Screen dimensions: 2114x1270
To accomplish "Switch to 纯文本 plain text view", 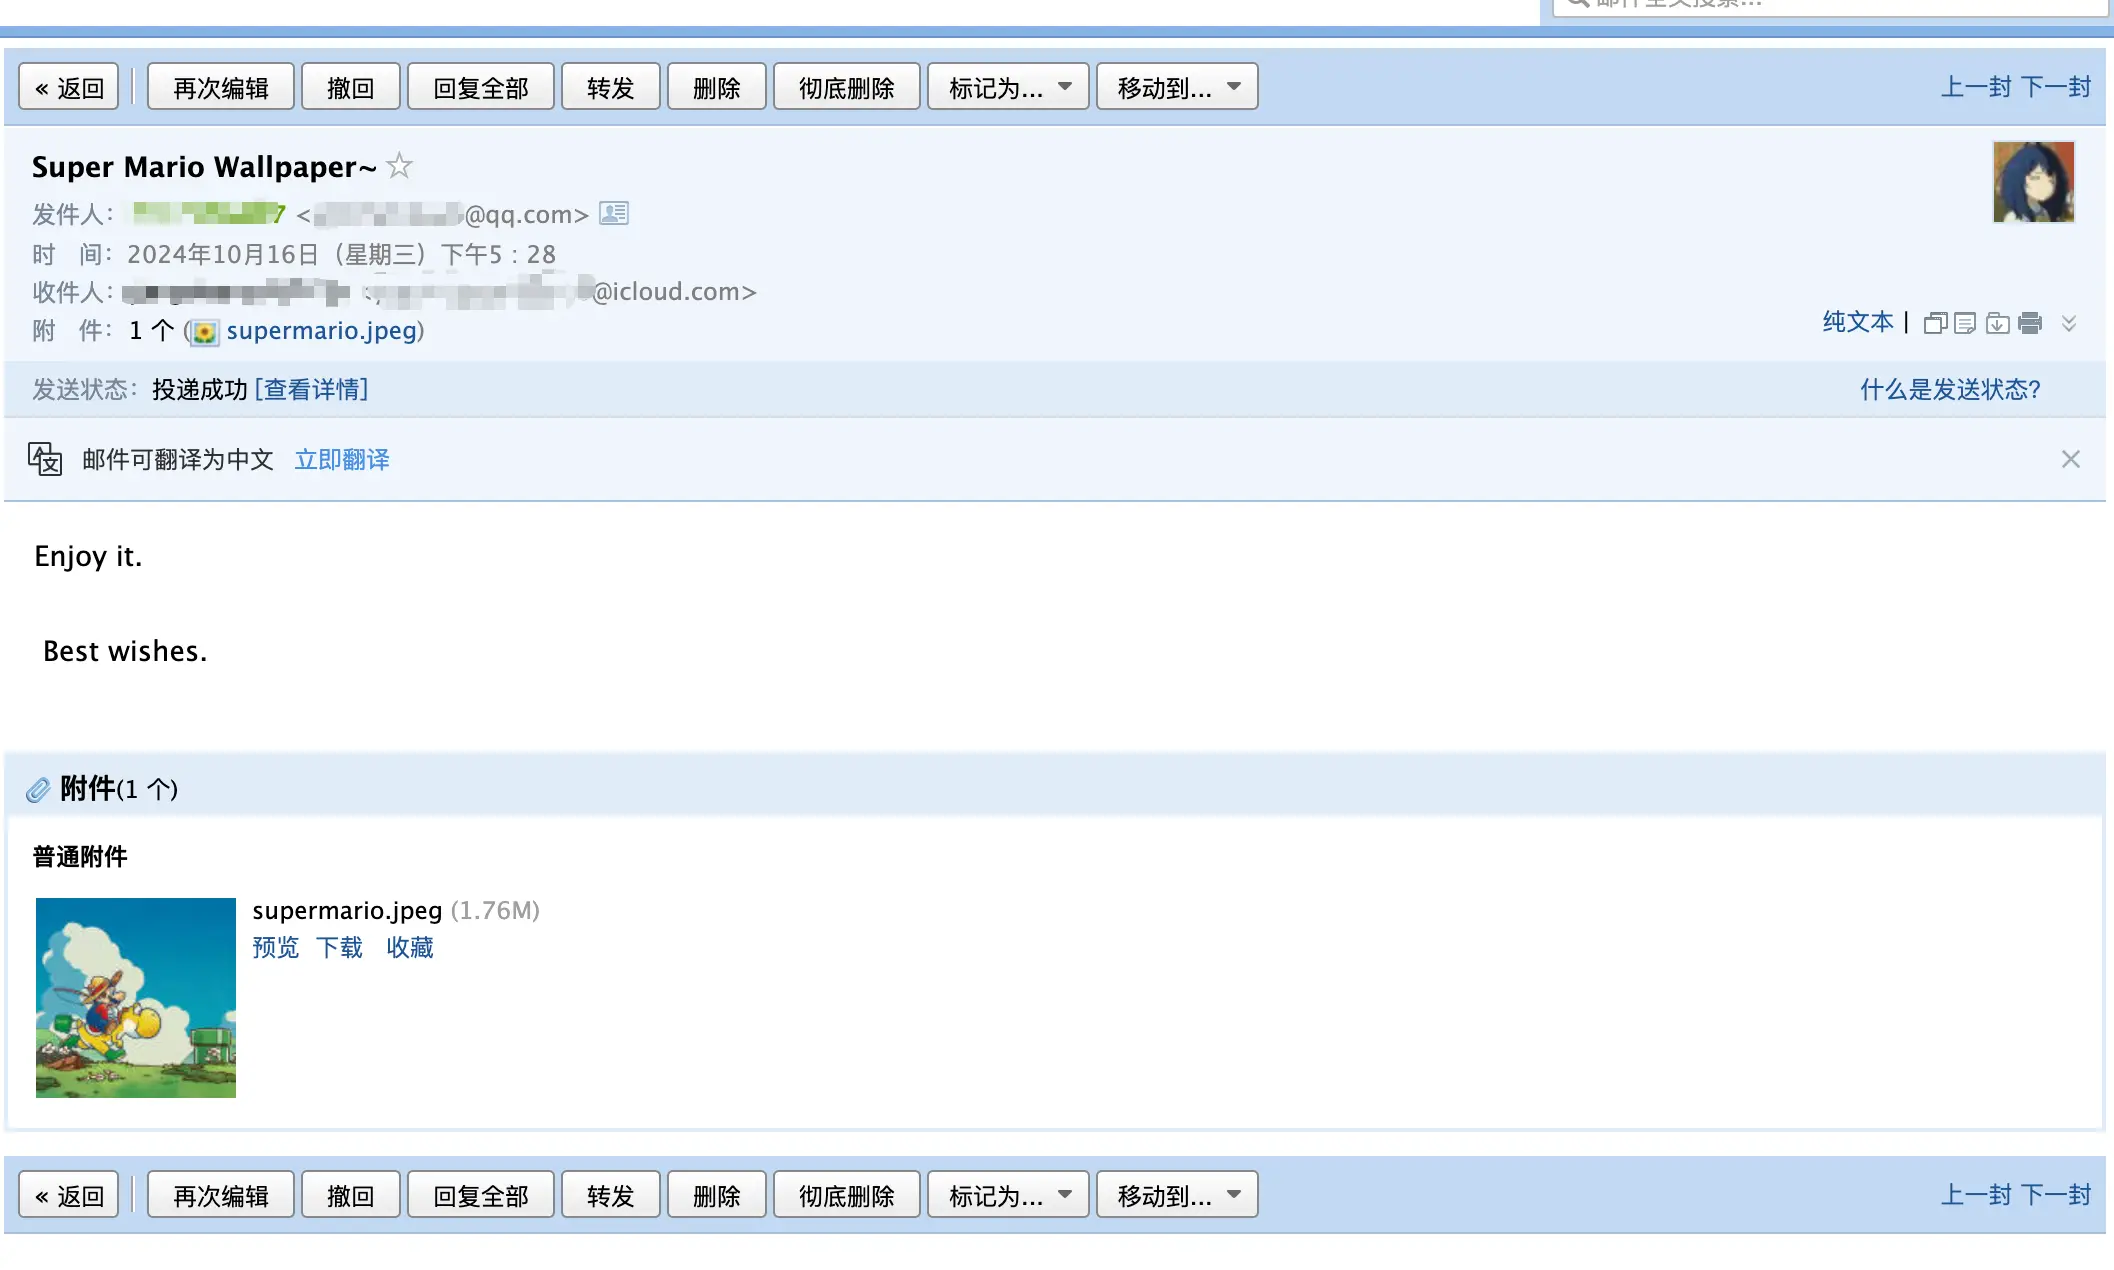I will point(1857,322).
